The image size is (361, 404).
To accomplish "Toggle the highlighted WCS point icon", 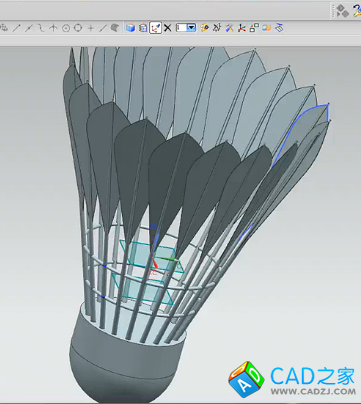I will [156, 28].
